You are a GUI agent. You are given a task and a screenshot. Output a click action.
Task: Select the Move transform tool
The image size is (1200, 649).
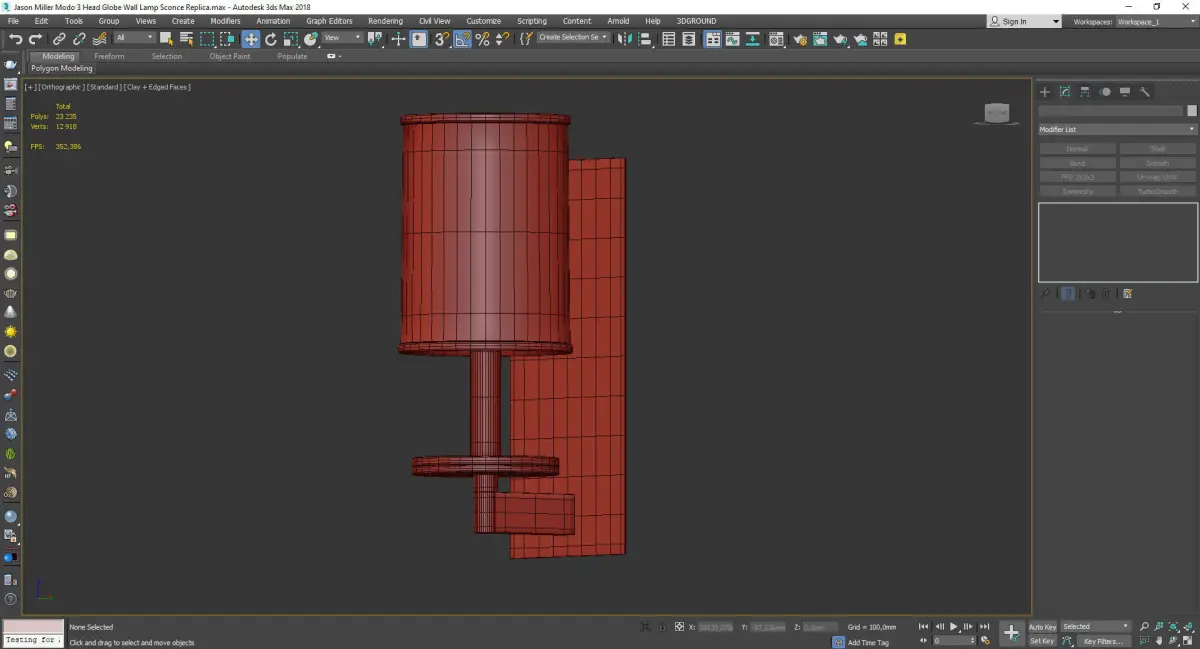tap(250, 39)
